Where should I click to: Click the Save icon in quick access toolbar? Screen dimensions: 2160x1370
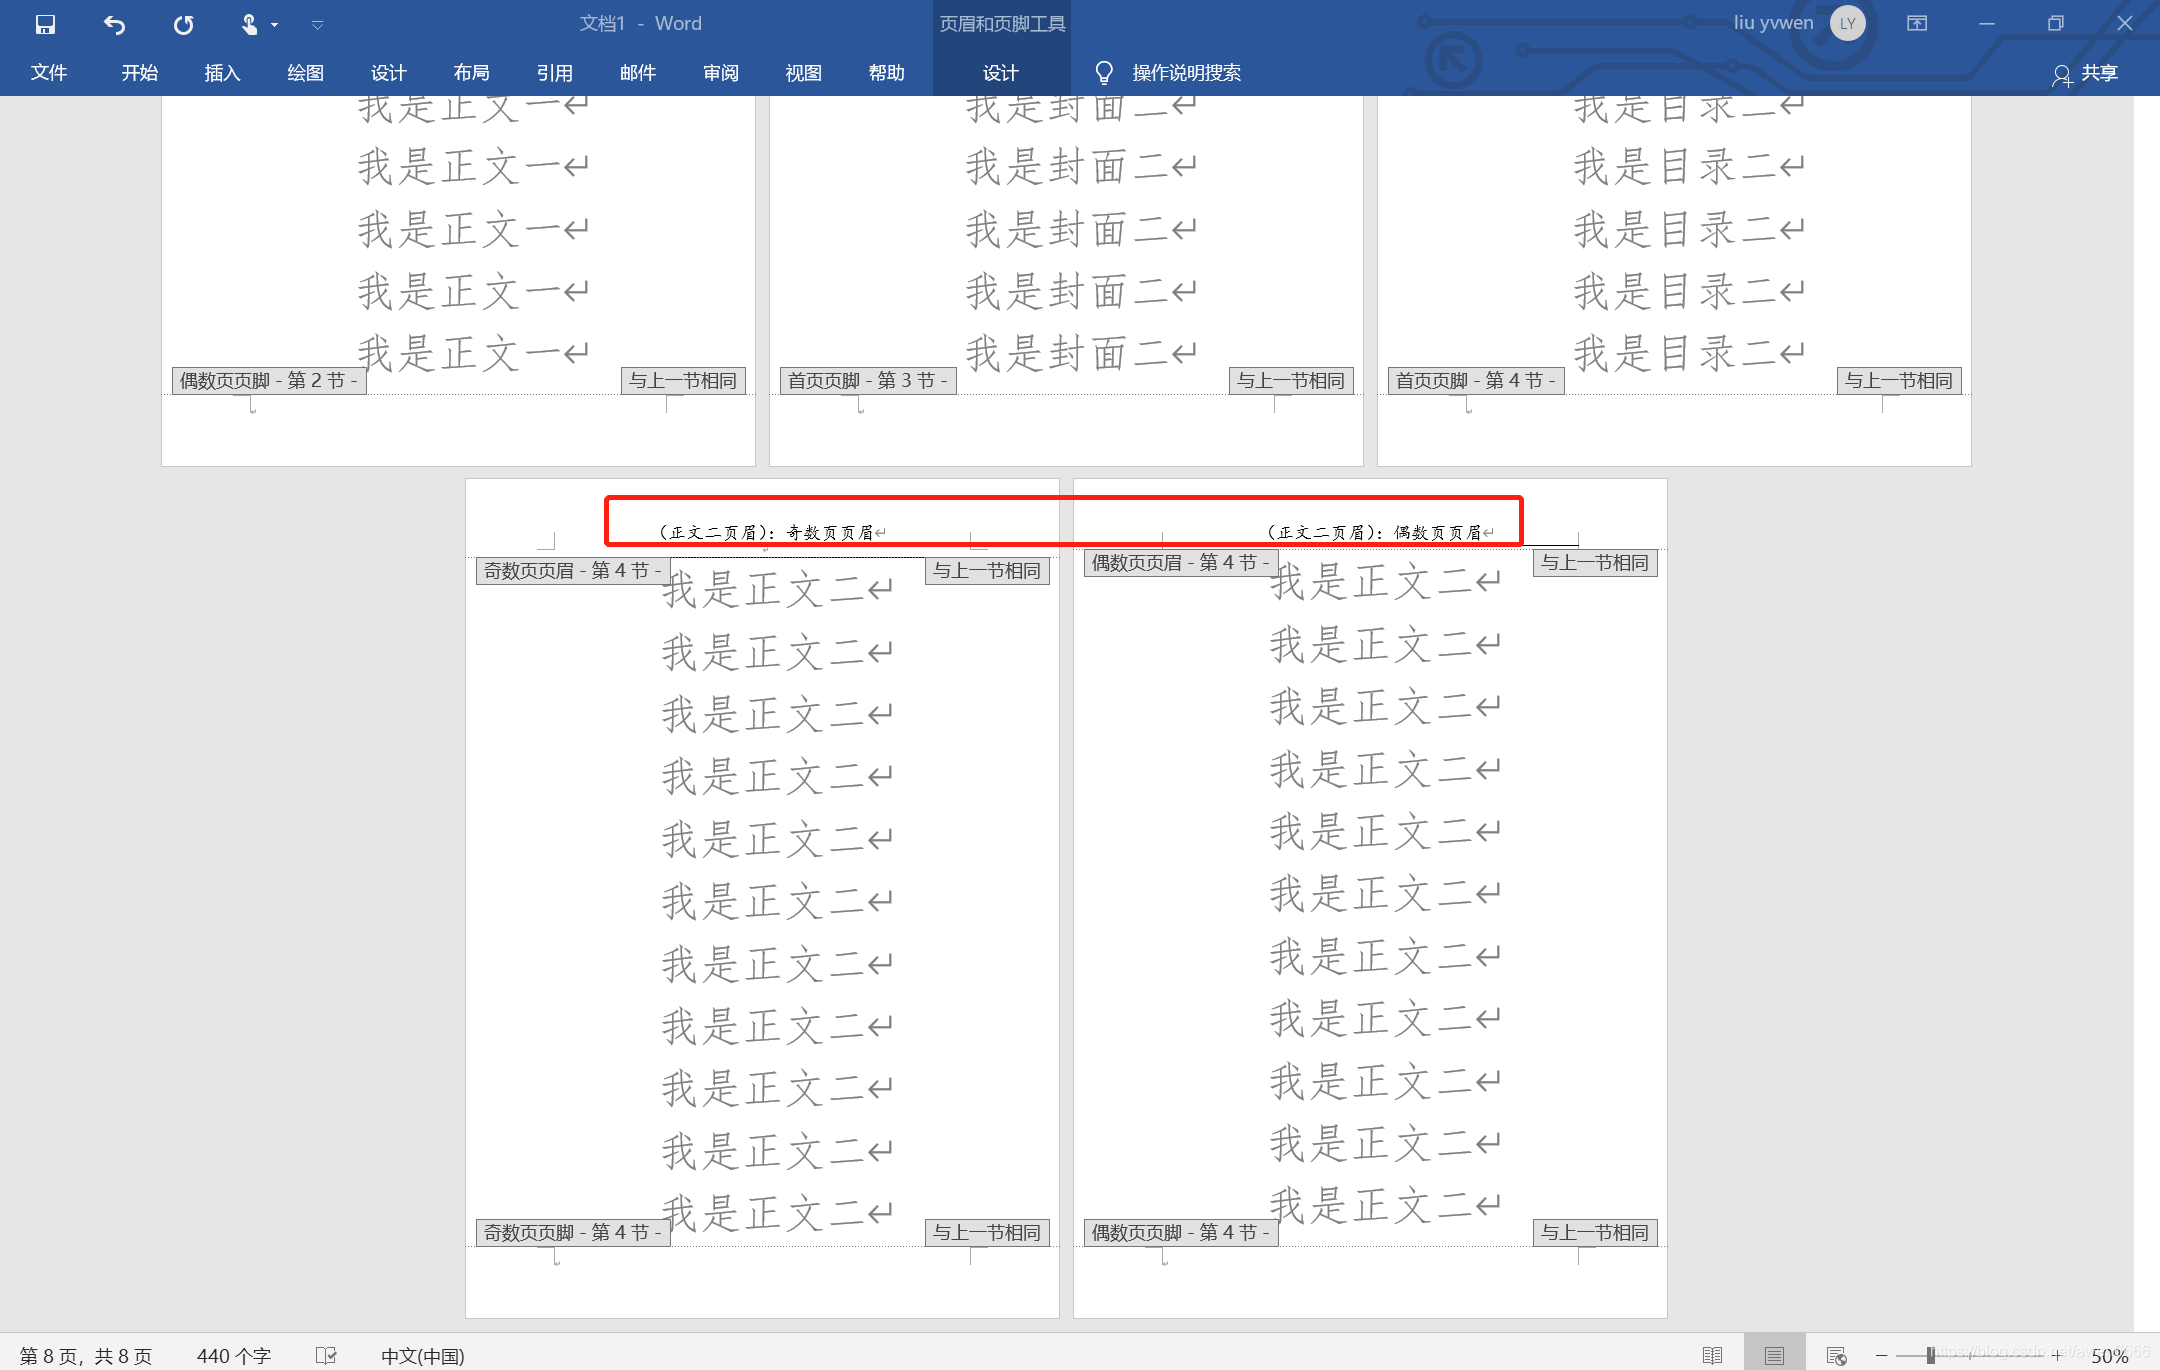tap(45, 24)
